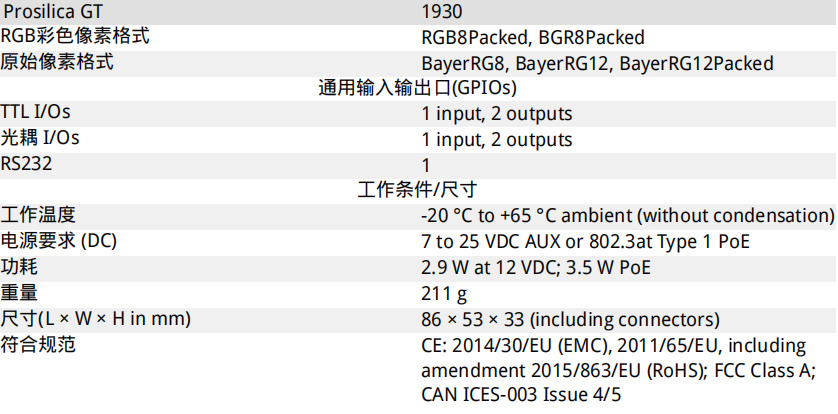The width and height of the screenshot is (838, 414).
Task: Click the RGB彩色像素格式 row label
Action: tap(75, 36)
